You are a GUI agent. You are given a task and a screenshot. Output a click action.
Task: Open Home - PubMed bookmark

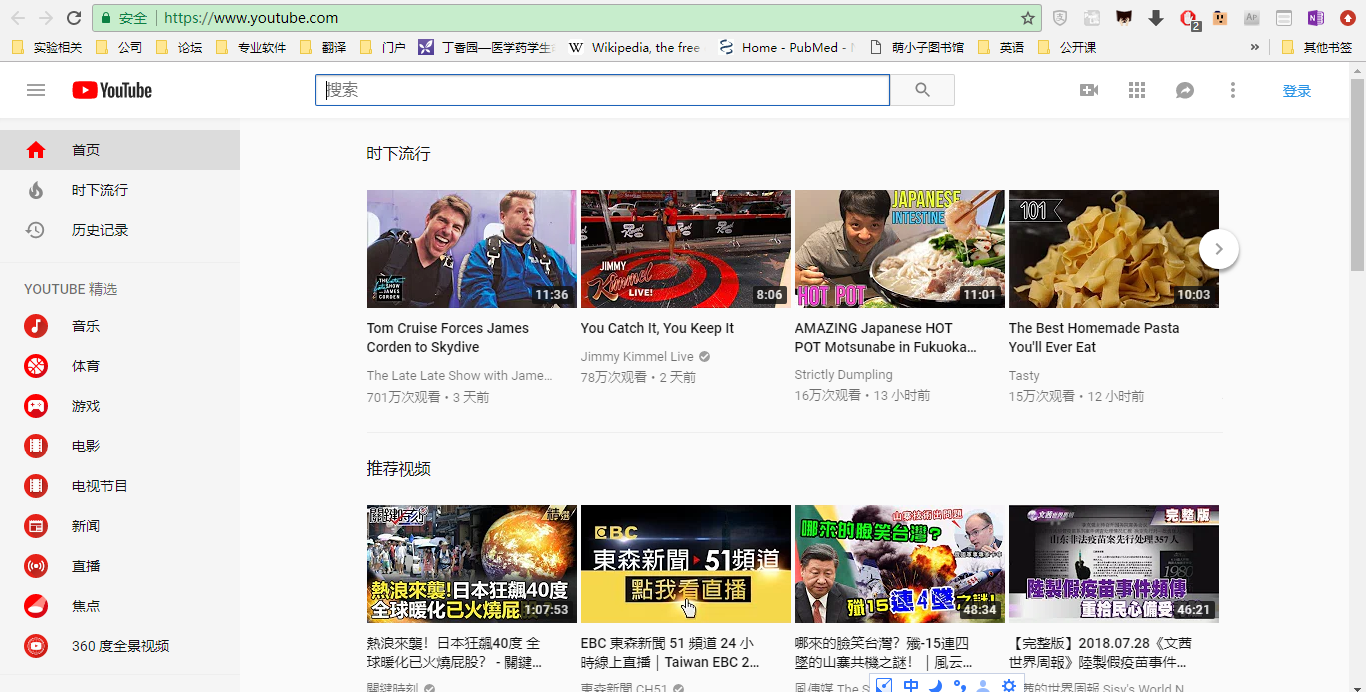click(786, 47)
